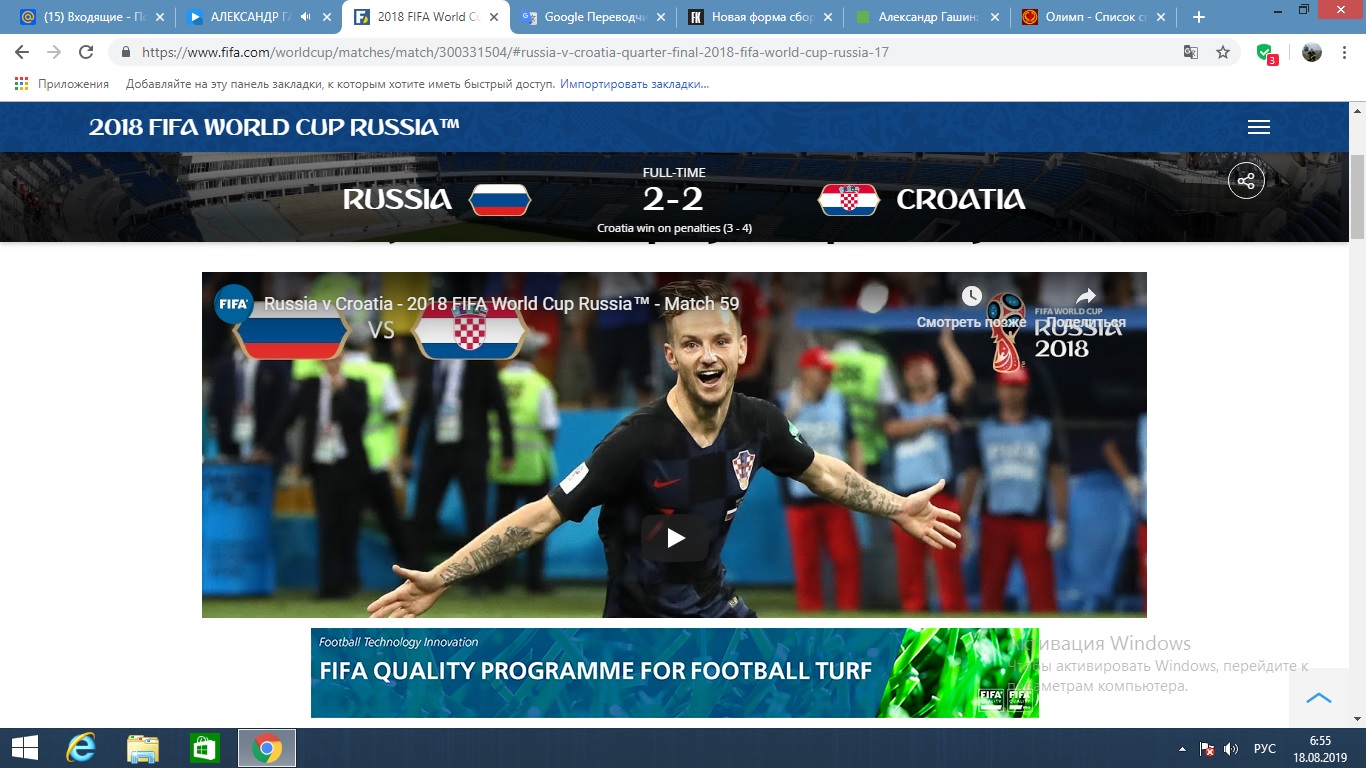The image size is (1366, 768).
Task: Switch to the Входящие mail tab
Action: (90, 17)
